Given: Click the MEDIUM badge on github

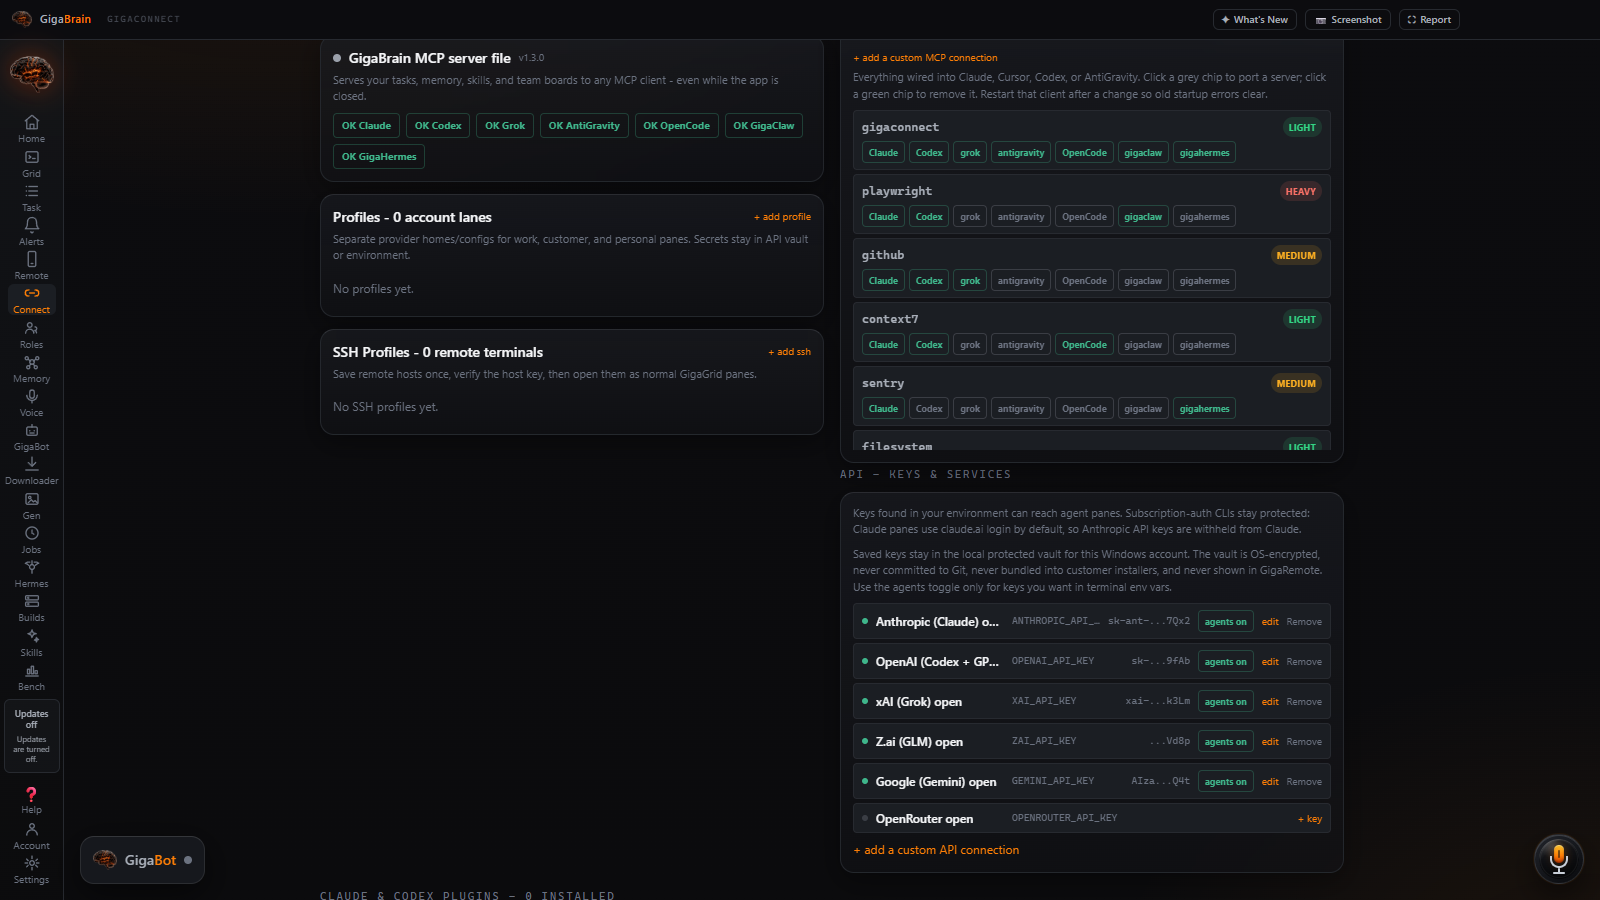Looking at the screenshot, I should tap(1296, 256).
